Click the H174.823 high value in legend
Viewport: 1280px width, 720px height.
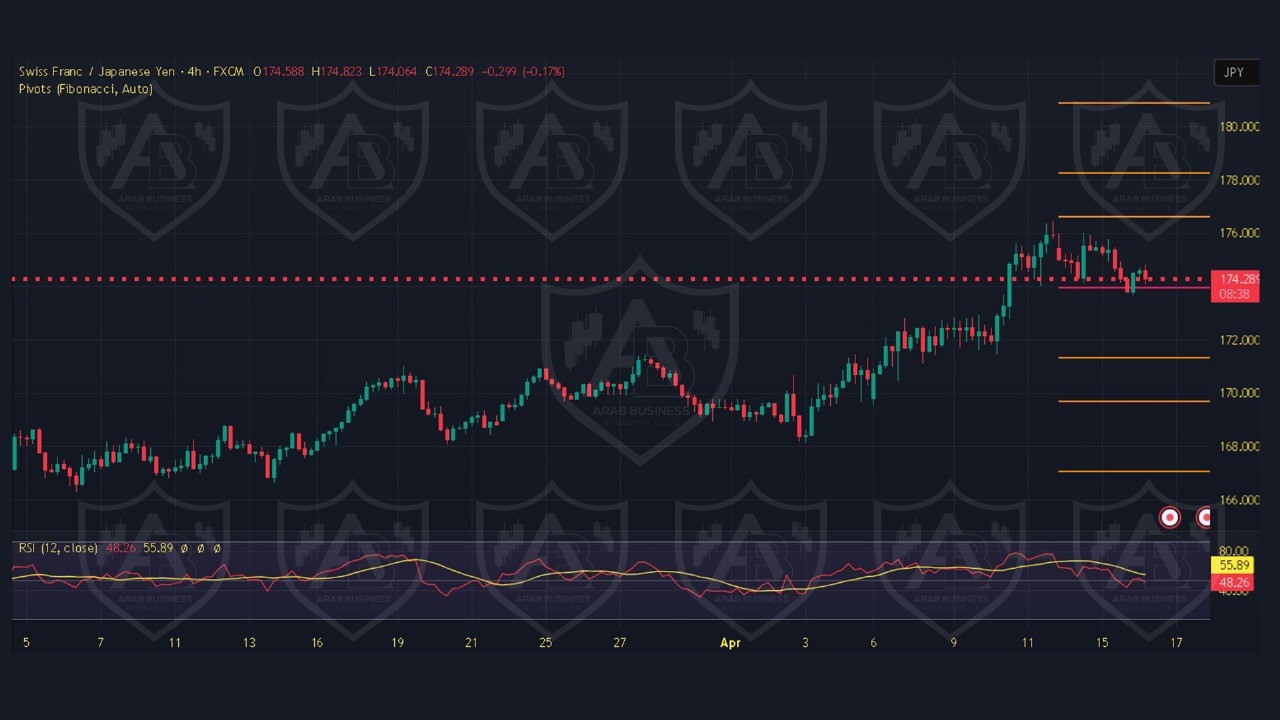336,72
